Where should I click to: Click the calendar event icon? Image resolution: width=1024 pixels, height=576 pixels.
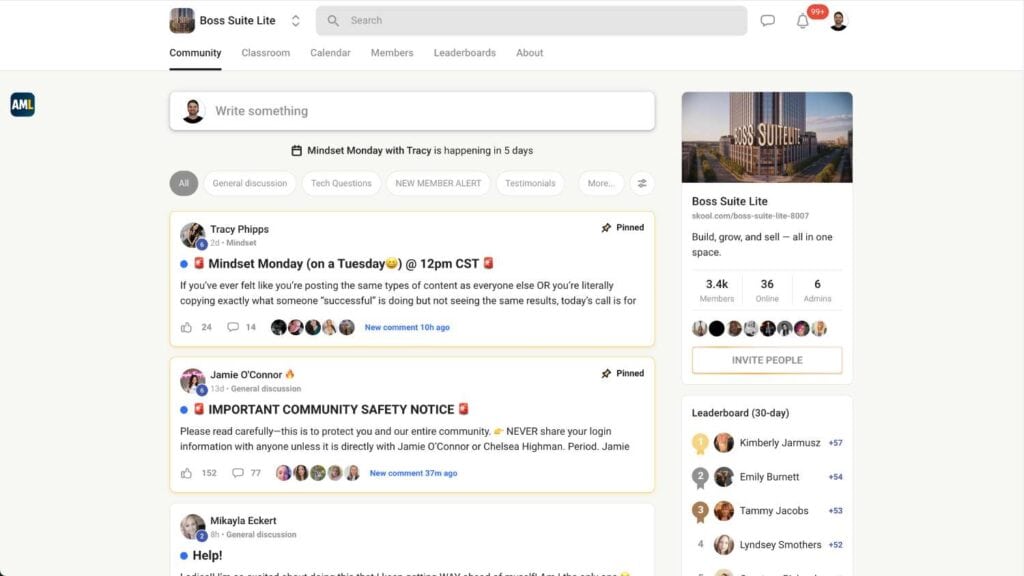[x=296, y=151]
